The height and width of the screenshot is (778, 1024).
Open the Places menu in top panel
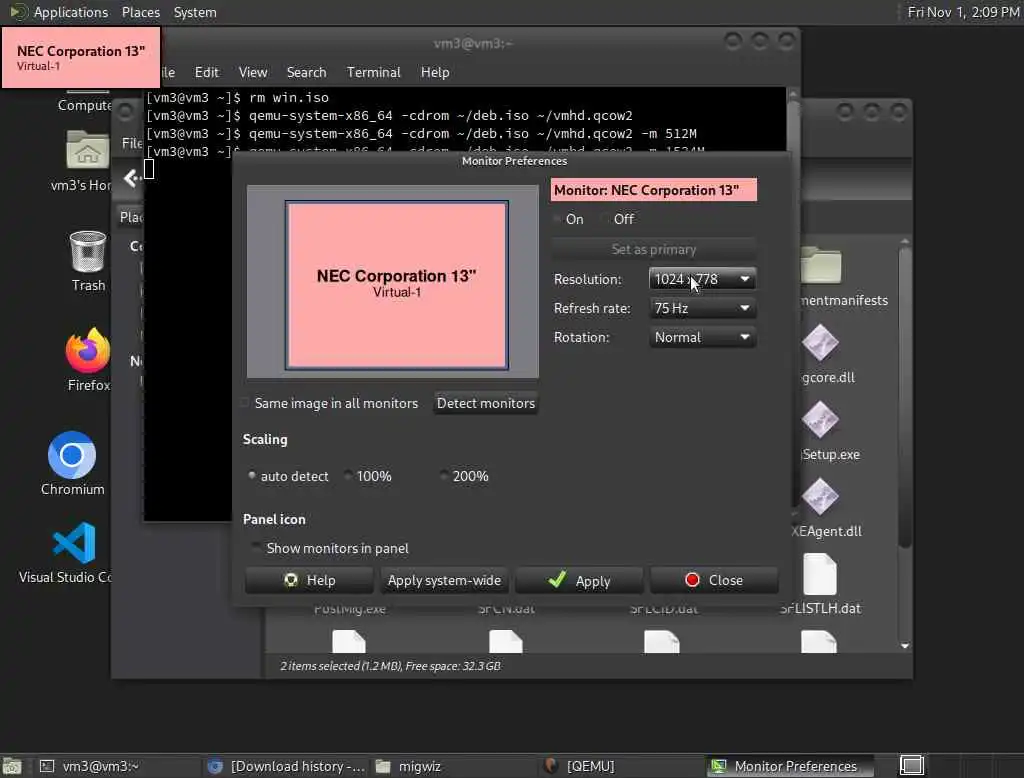[x=140, y=12]
